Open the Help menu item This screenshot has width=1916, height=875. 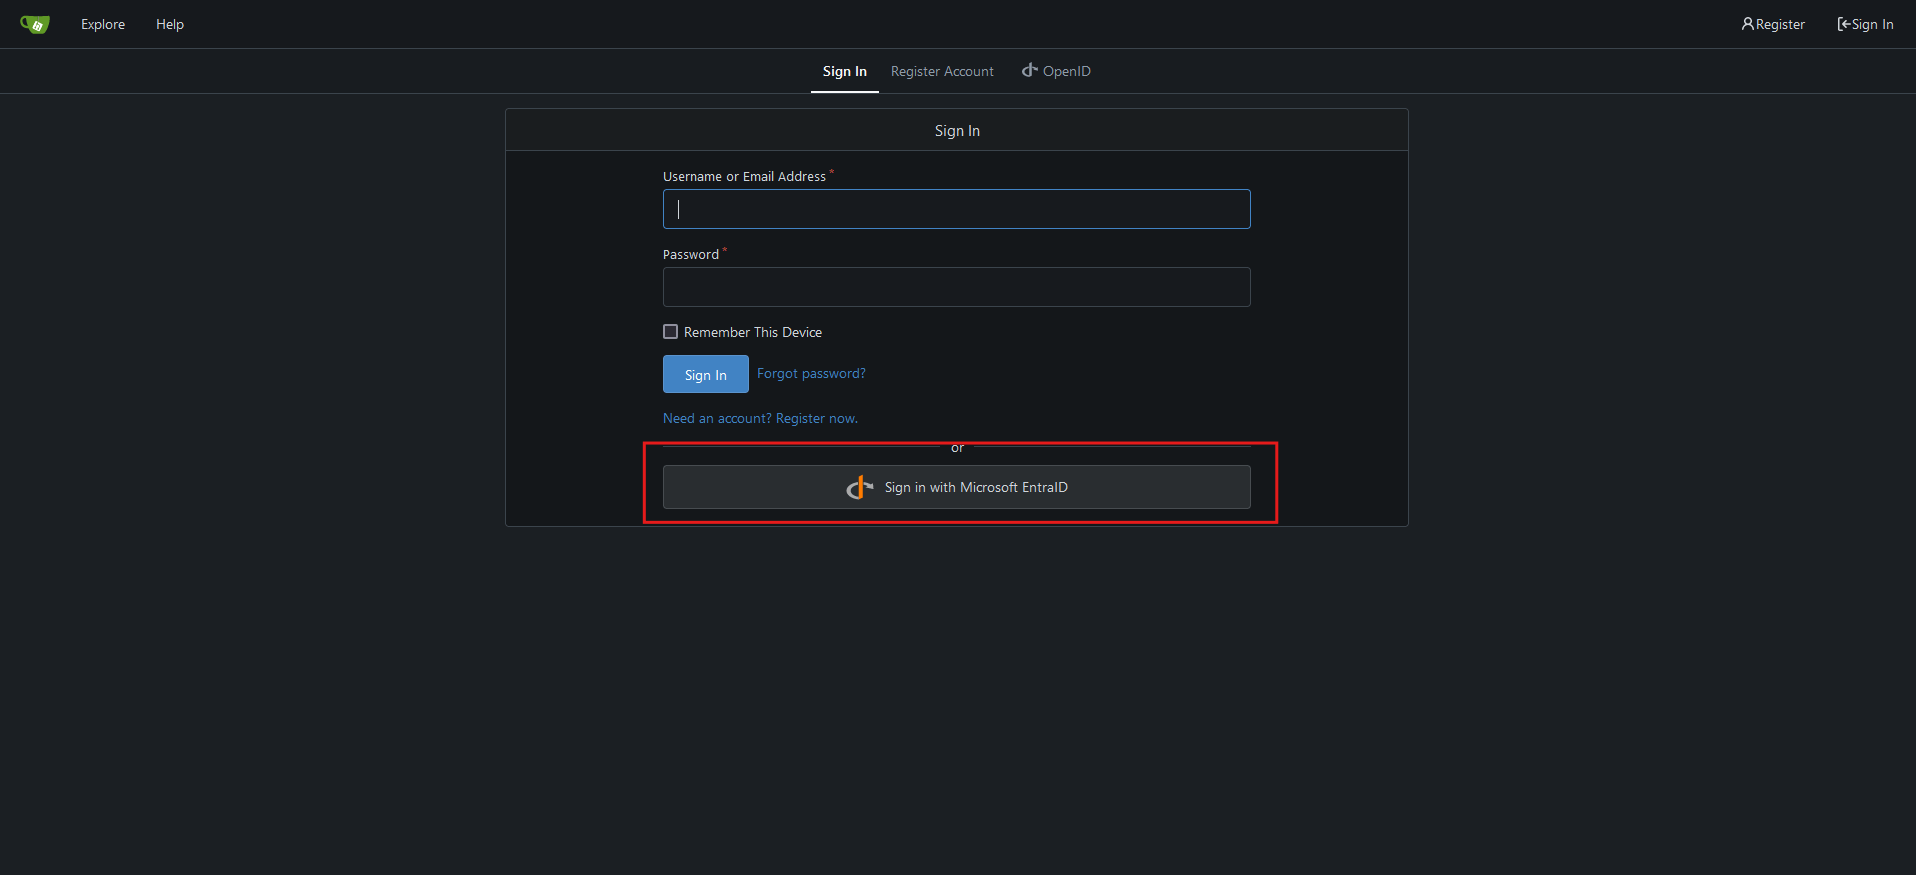[x=170, y=24]
